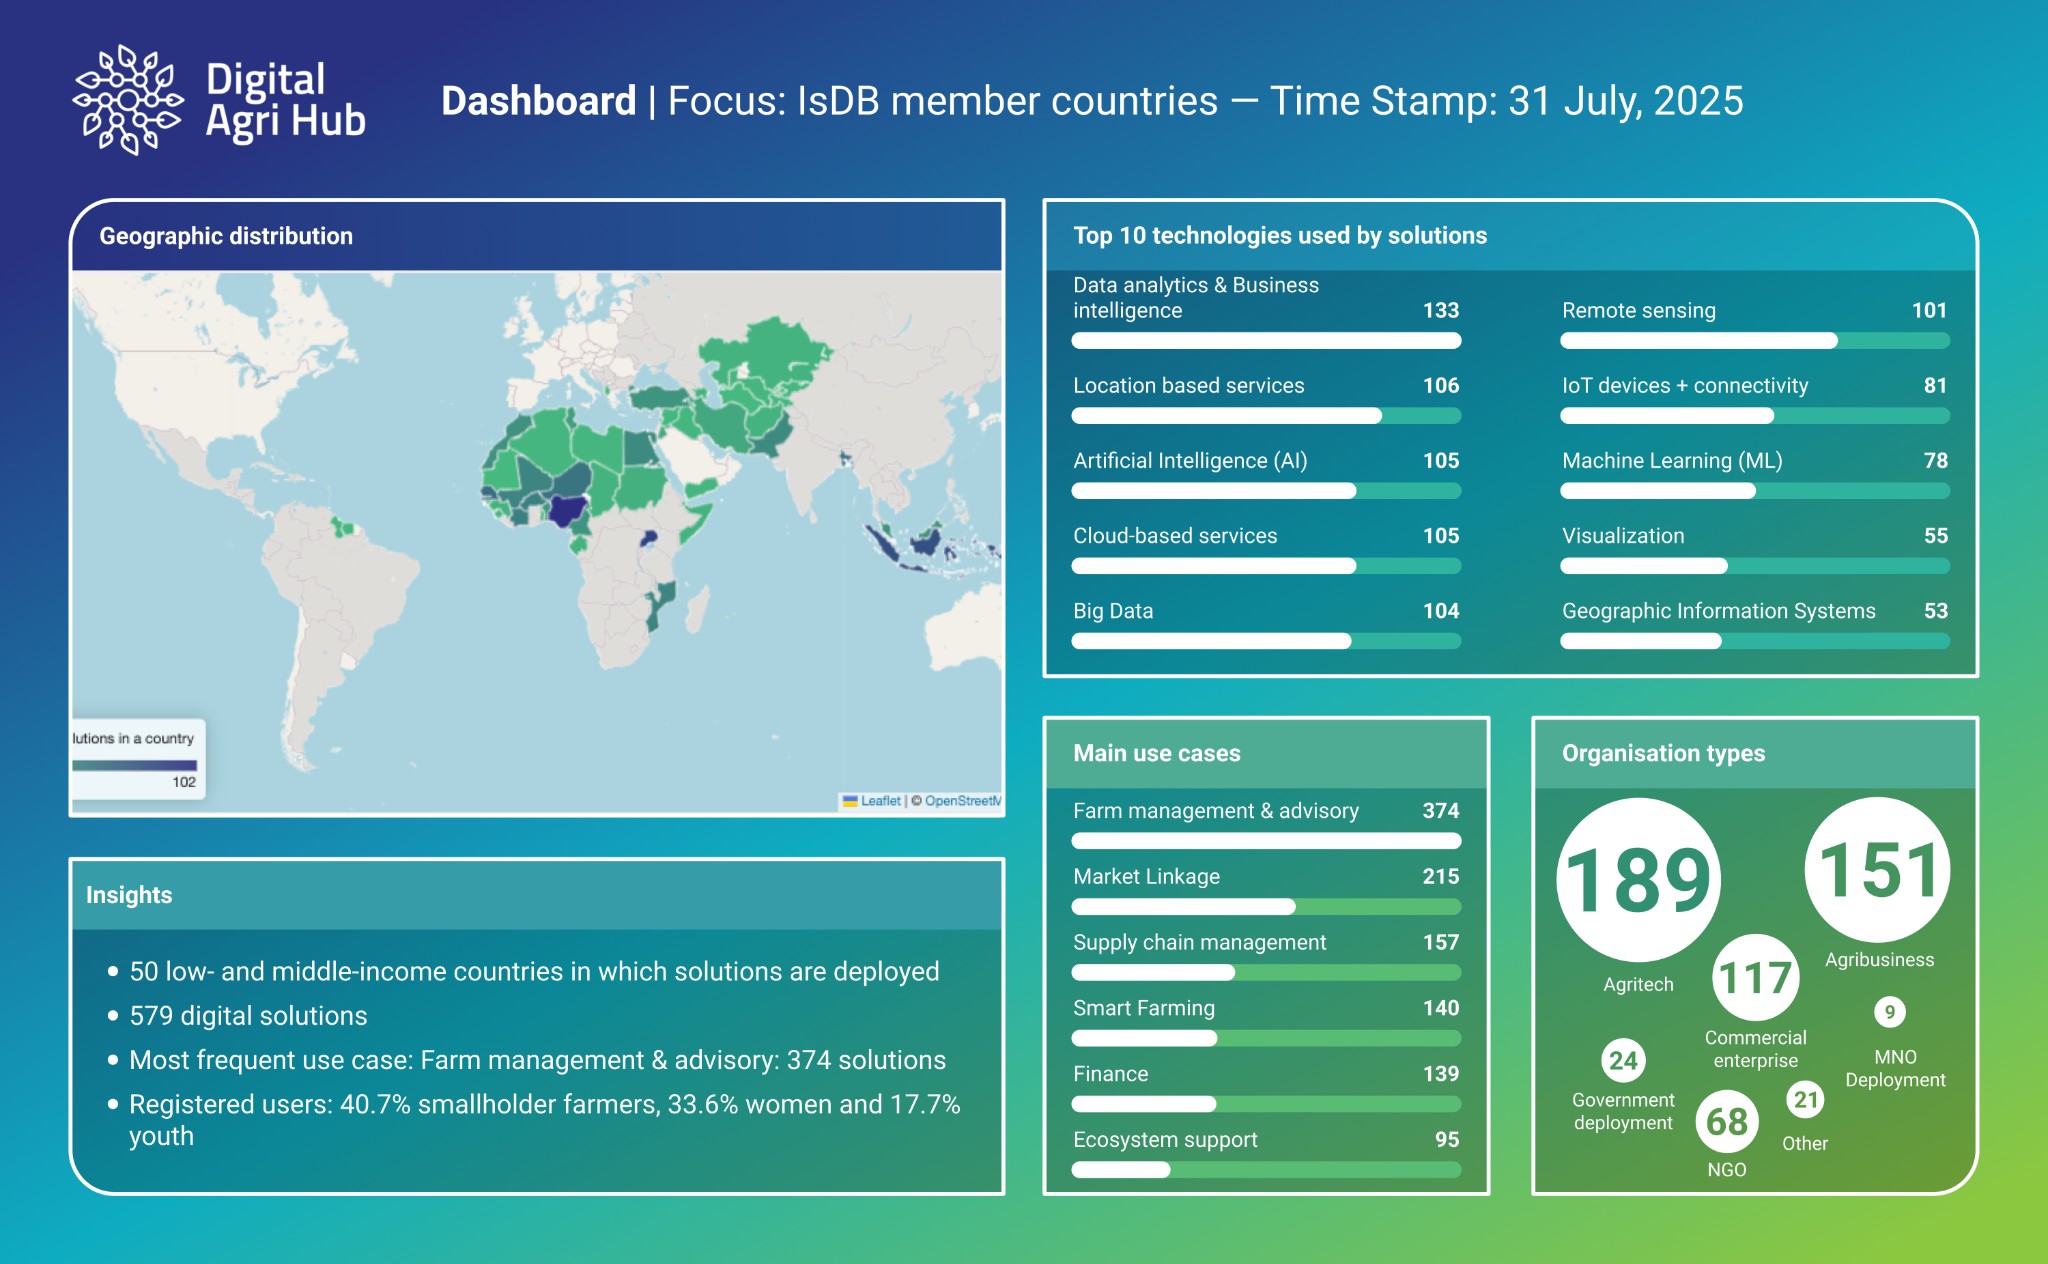Screen dimensions: 2048x1264
Task: Click the Leaflet attribution link
Action: (x=880, y=801)
